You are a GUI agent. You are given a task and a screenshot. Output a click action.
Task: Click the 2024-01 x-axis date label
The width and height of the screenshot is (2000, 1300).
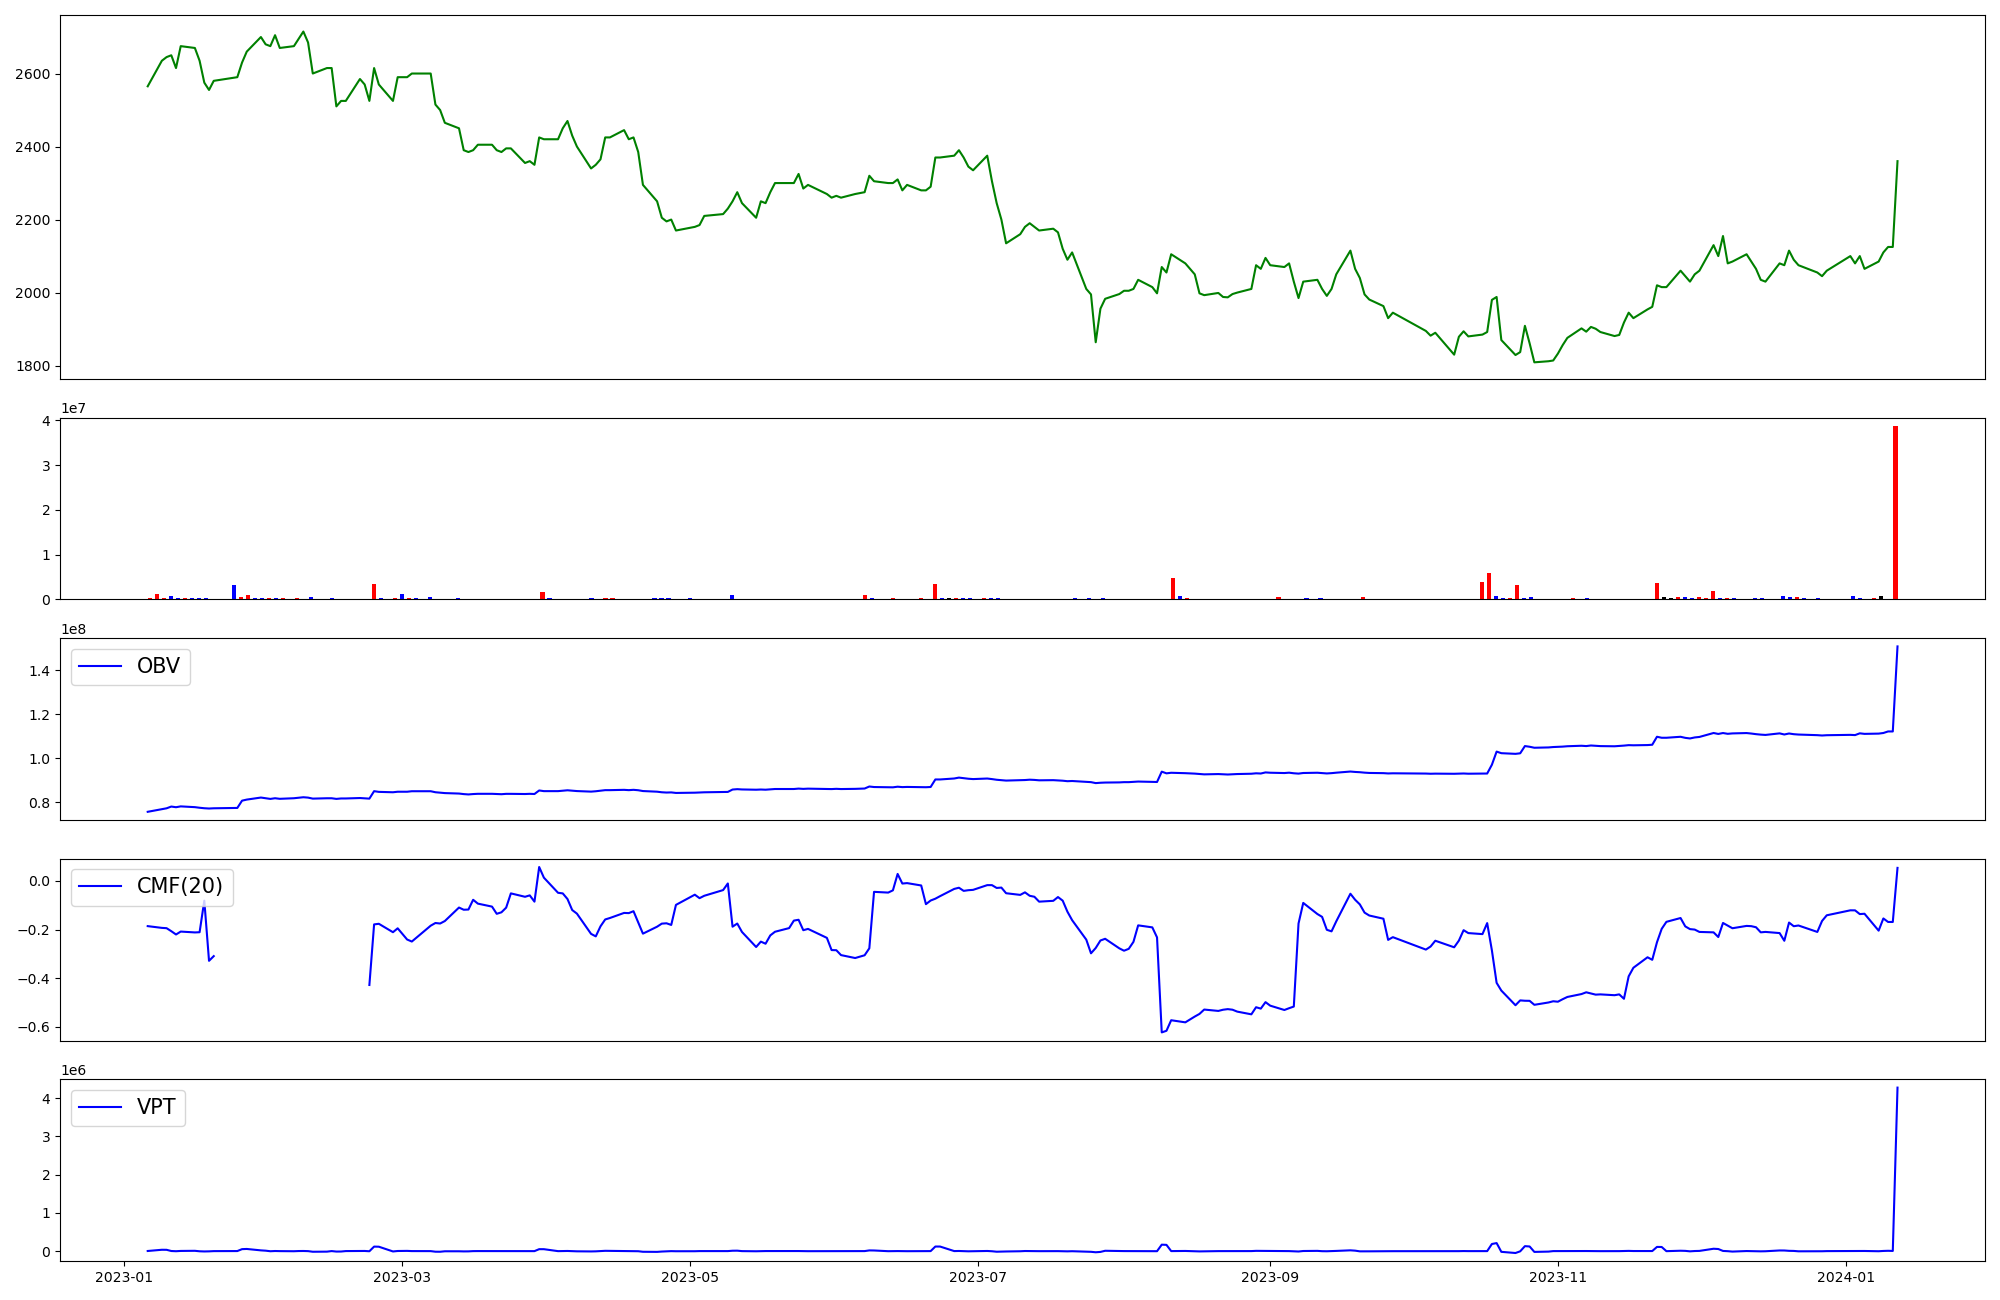(x=1846, y=1277)
